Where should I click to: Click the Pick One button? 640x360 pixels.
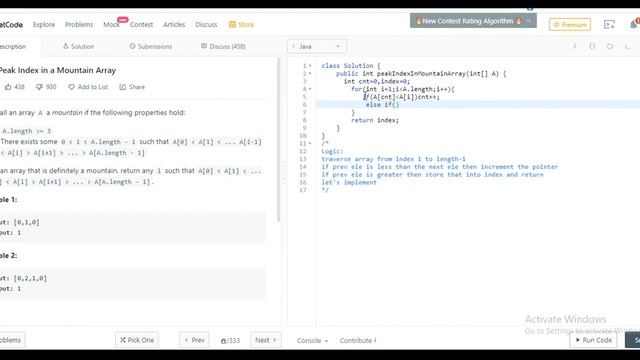pos(137,340)
